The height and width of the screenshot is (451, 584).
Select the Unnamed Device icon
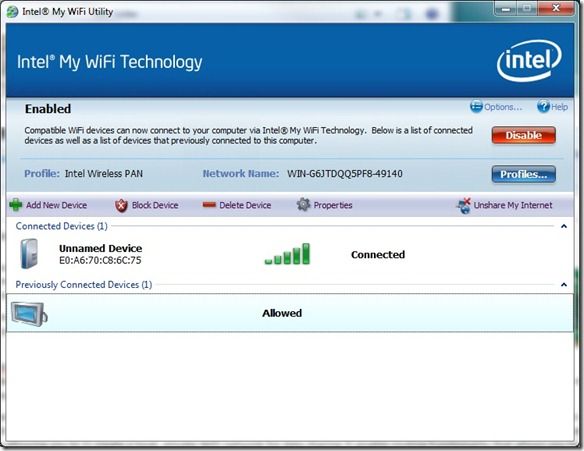tap(29, 254)
